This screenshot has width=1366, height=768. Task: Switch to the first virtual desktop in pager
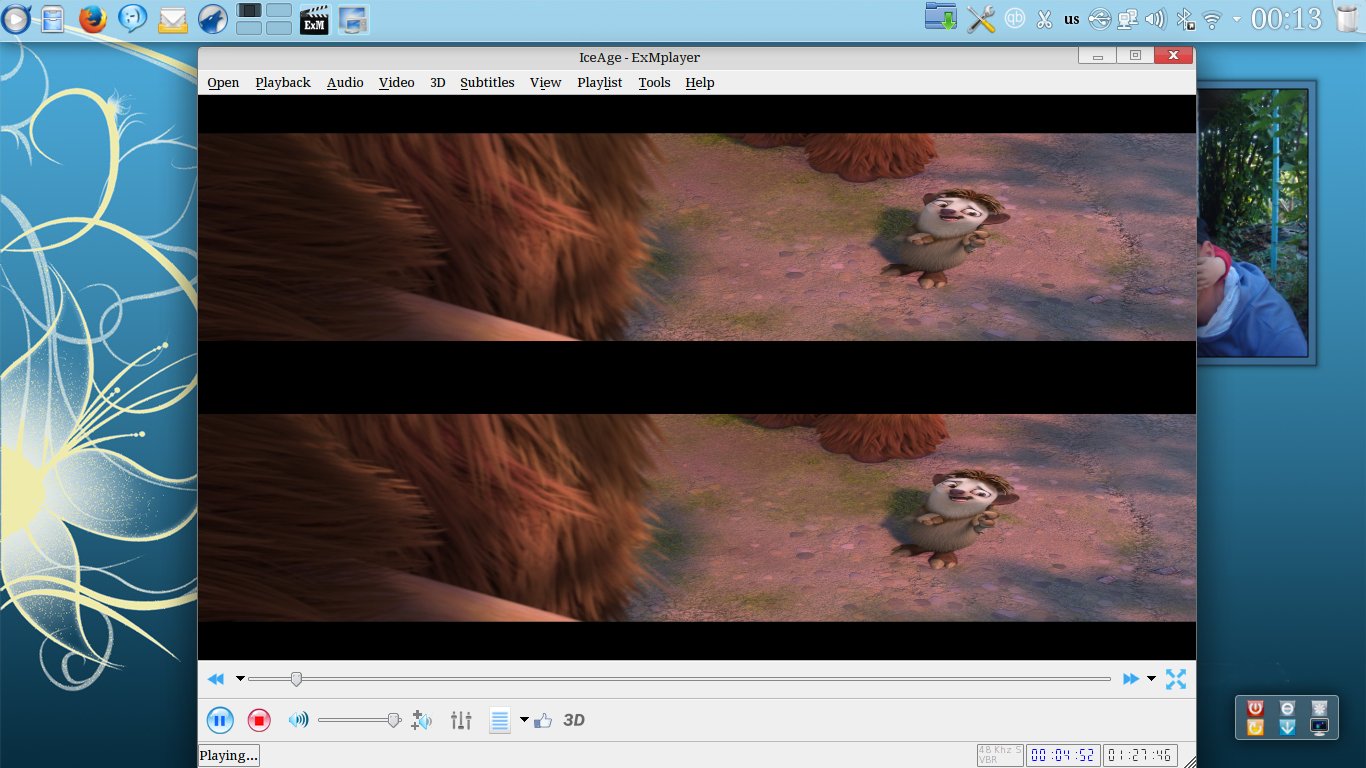click(250, 10)
